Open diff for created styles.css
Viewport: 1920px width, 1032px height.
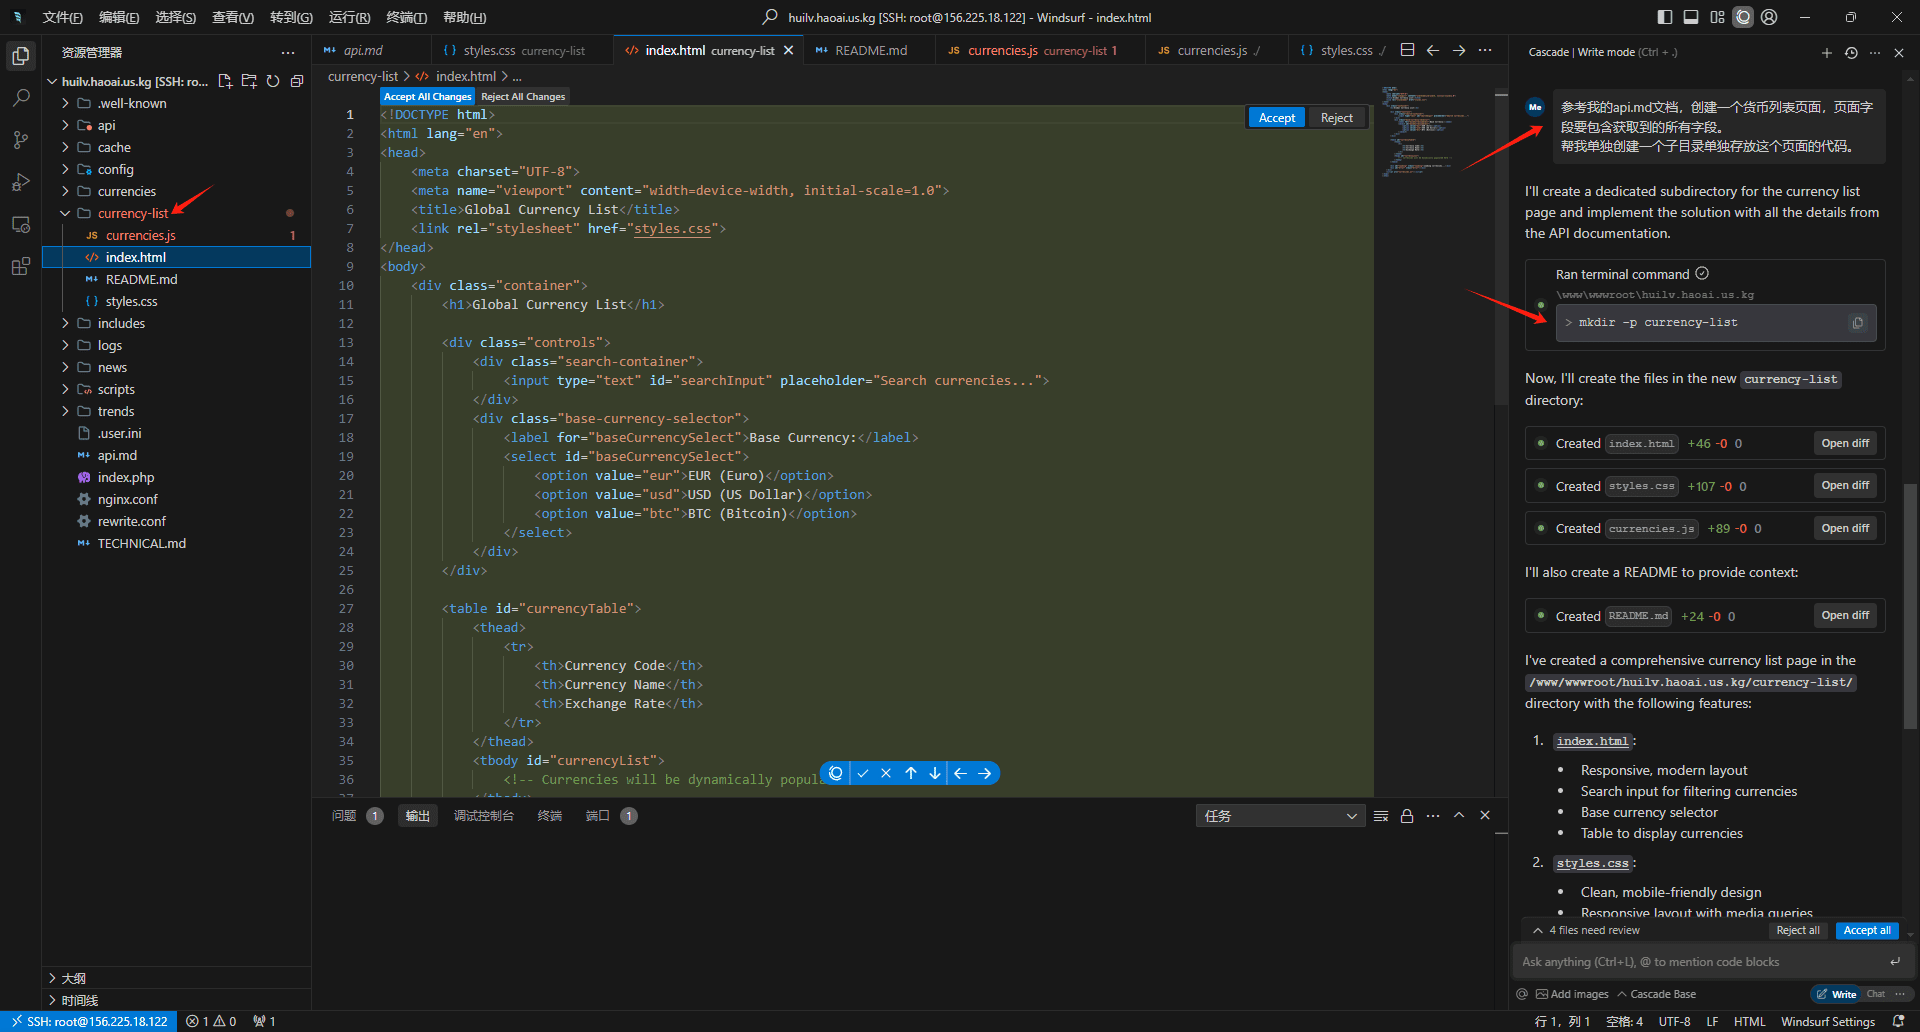coord(1845,486)
